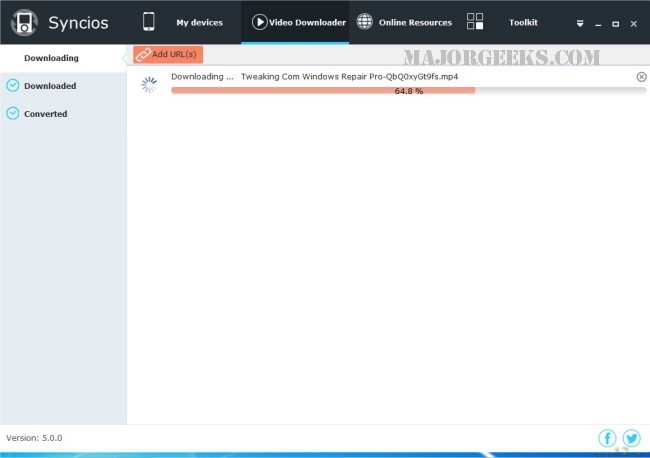Click the Toolkit grid icon
This screenshot has width=650, height=458.
[x=475, y=21]
